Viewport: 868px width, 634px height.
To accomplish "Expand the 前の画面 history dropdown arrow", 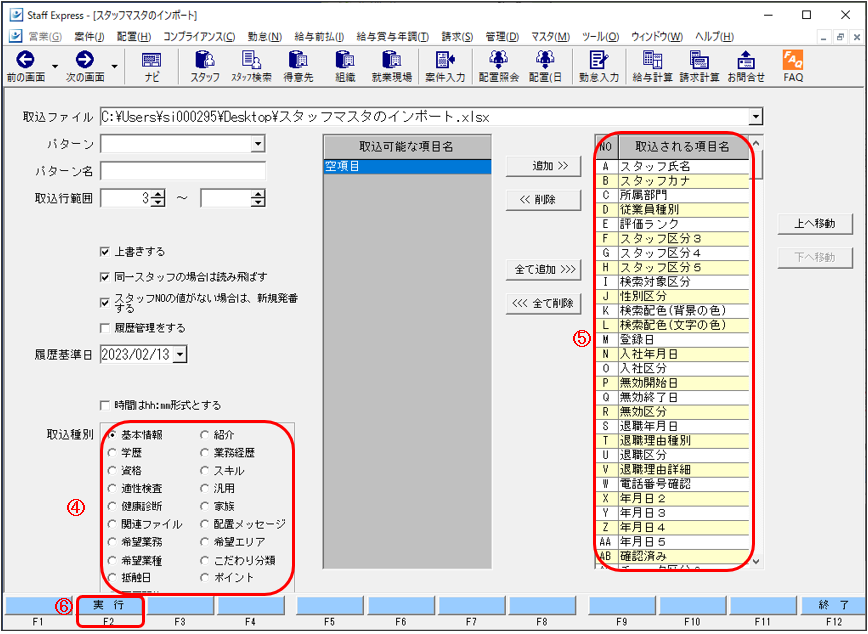I will 55,66.
